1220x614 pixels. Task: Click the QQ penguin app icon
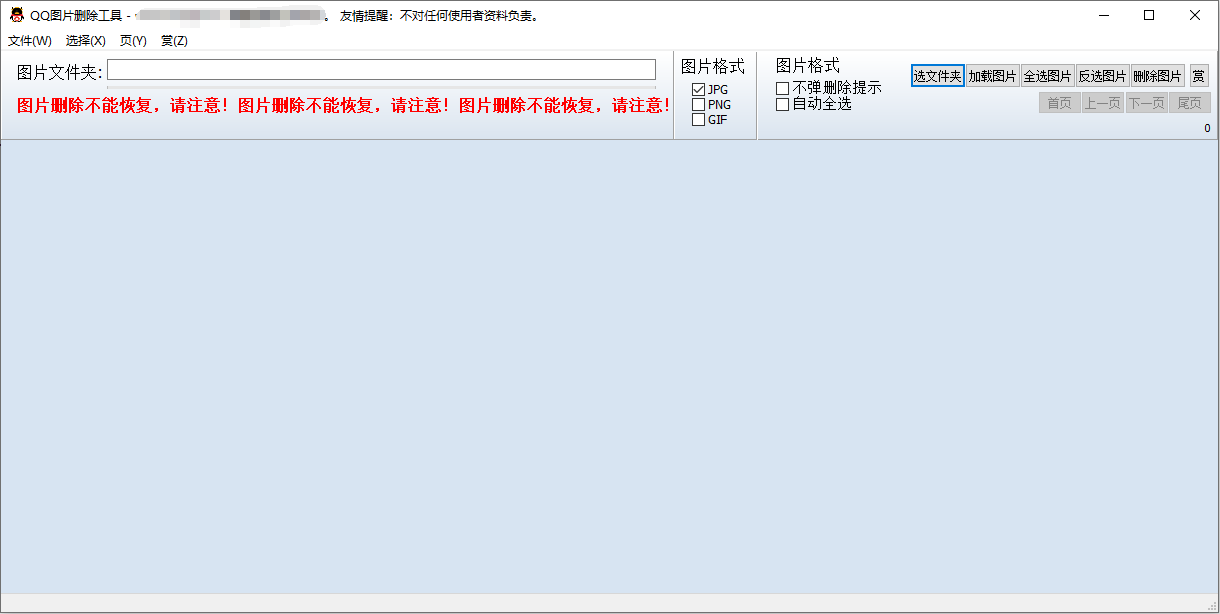click(17, 15)
